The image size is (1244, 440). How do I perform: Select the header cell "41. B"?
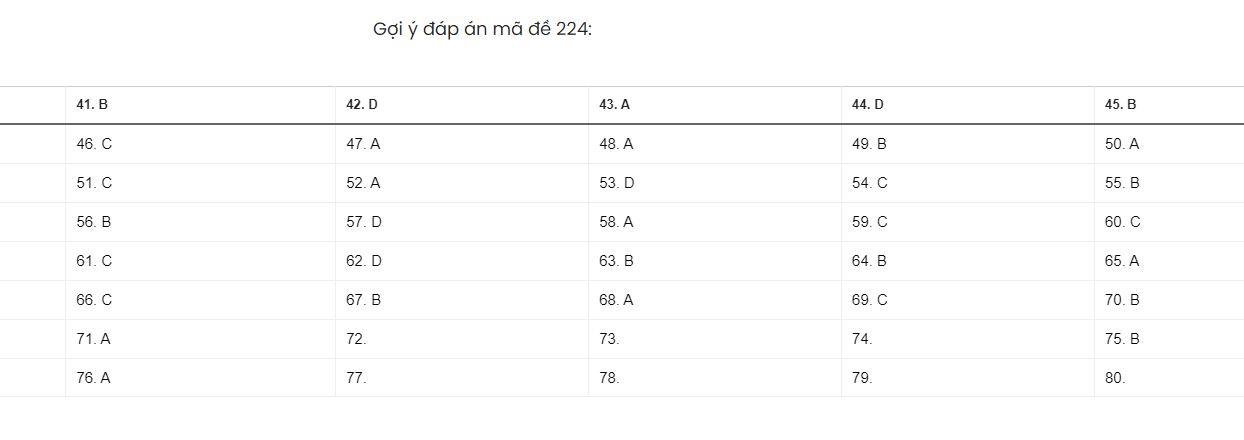[x=92, y=105]
